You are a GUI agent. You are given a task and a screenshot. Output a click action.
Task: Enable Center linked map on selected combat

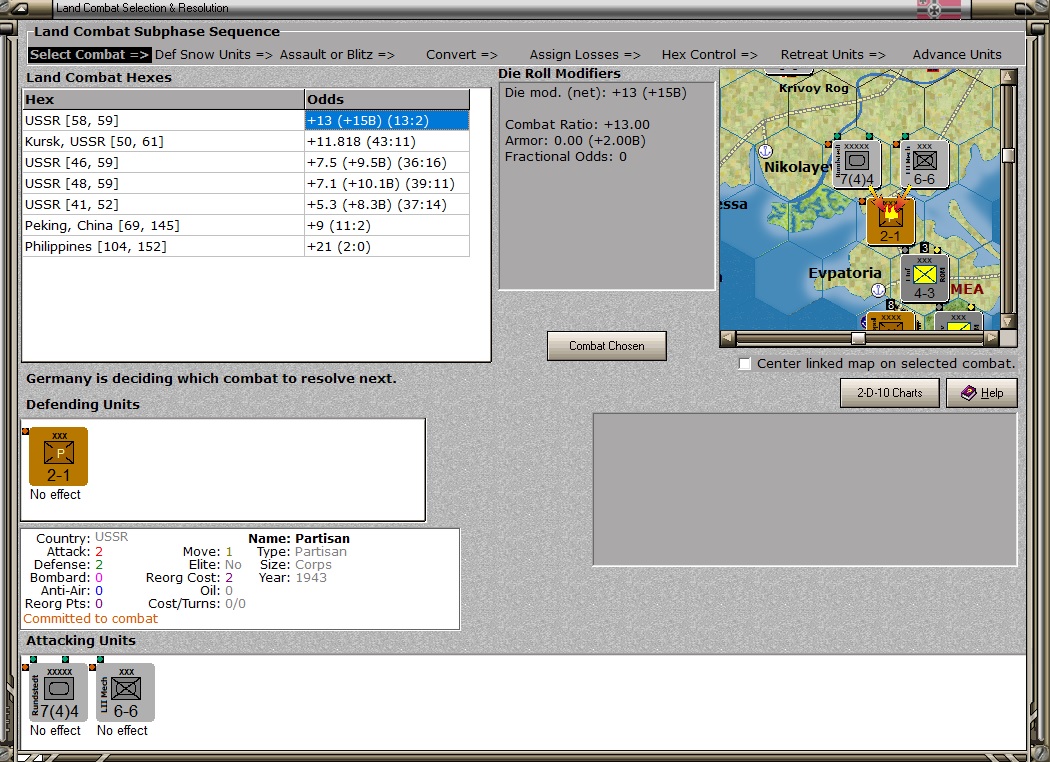[745, 364]
